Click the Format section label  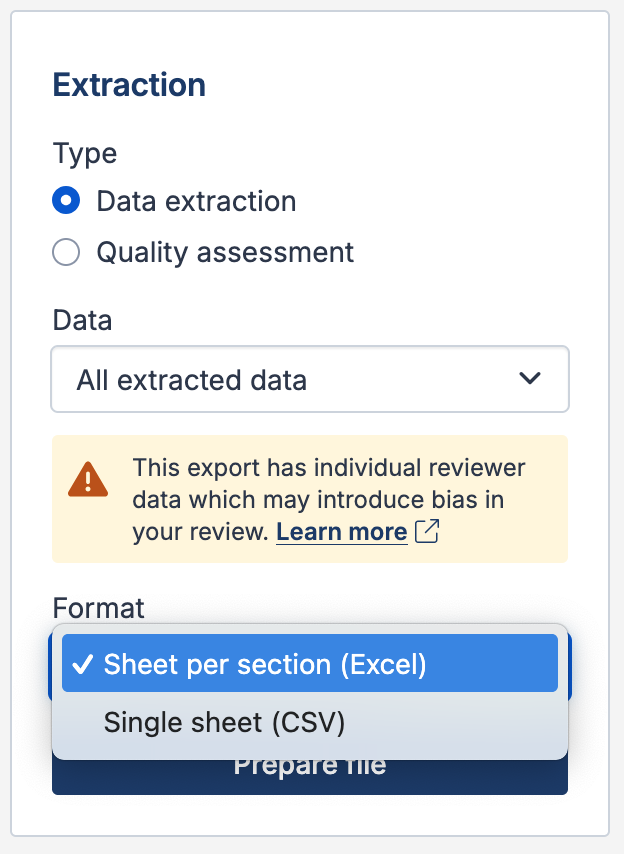tap(97, 608)
